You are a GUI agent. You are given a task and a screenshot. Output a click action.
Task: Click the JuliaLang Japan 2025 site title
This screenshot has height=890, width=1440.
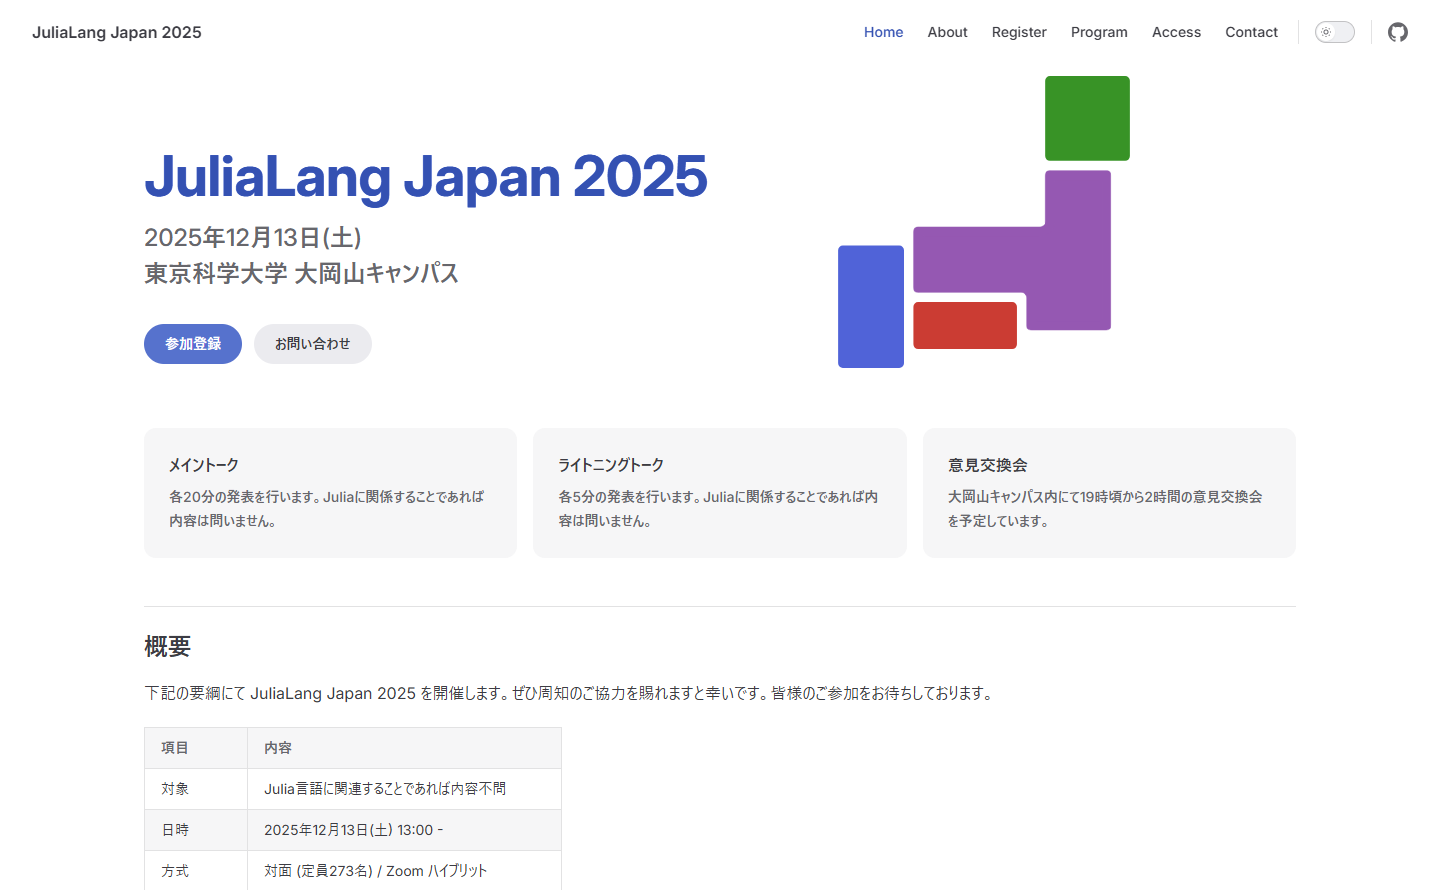point(117,32)
